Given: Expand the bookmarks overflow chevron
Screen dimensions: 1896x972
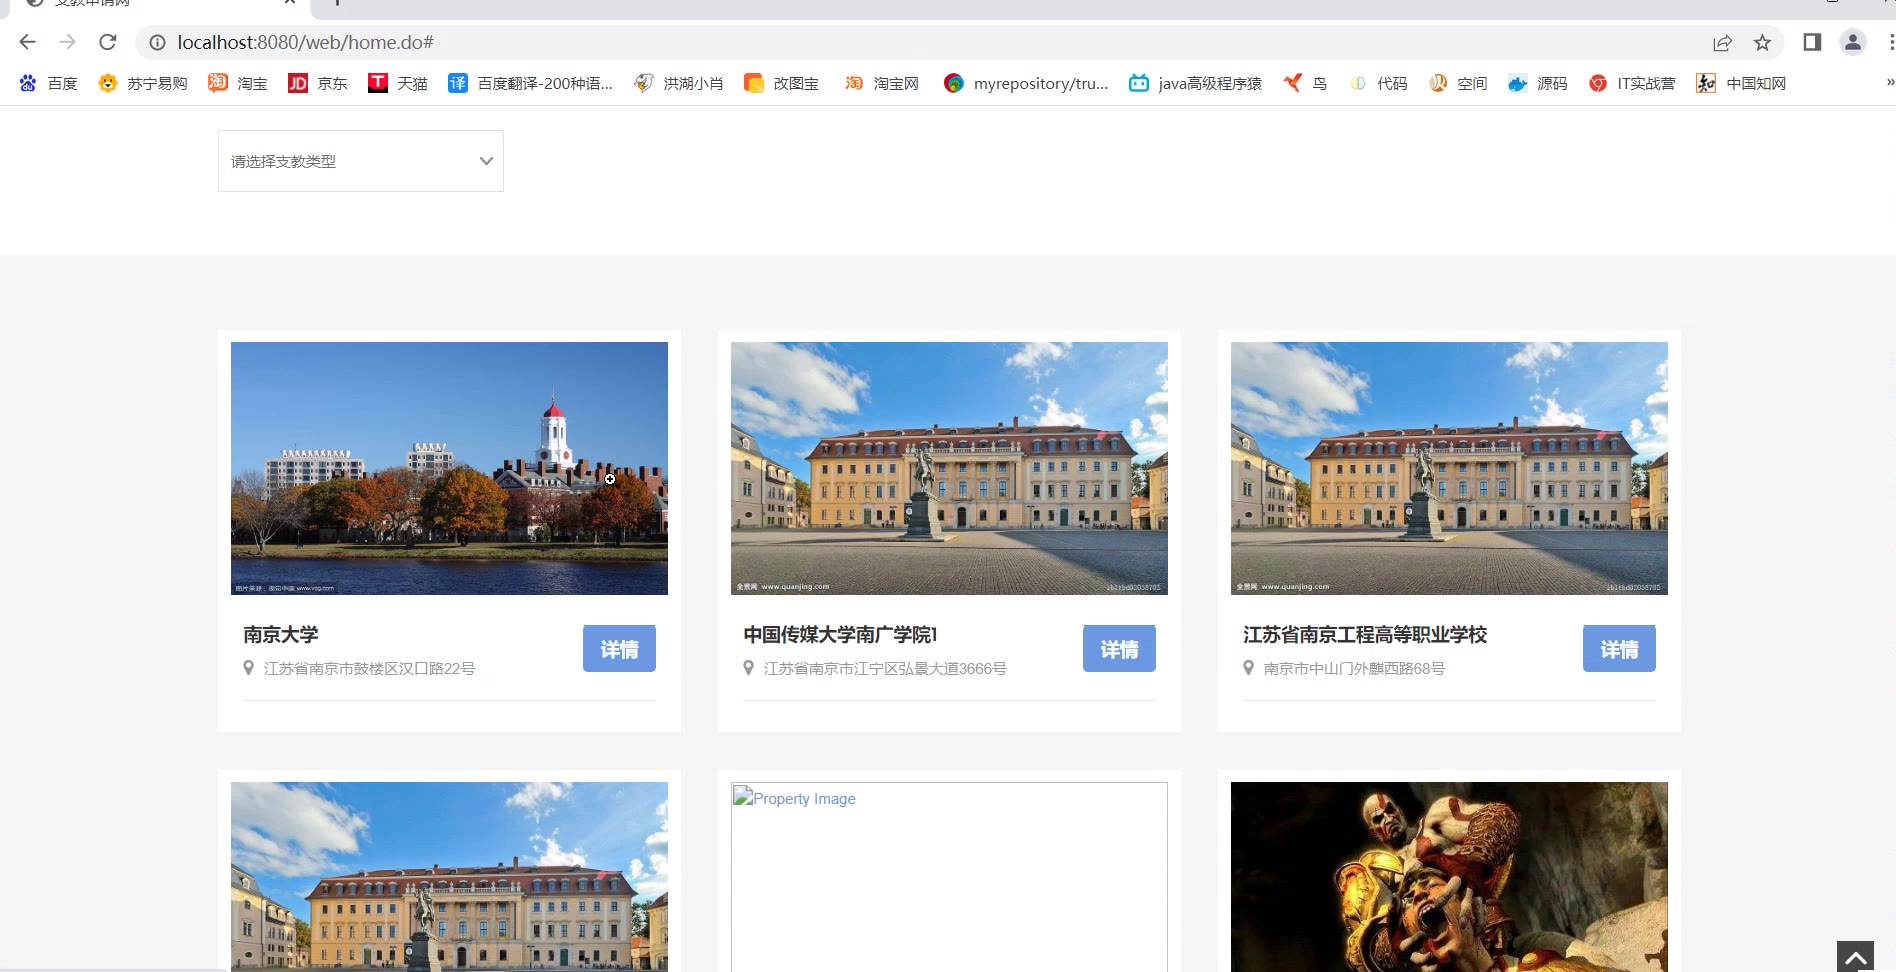Looking at the screenshot, I should [1889, 83].
